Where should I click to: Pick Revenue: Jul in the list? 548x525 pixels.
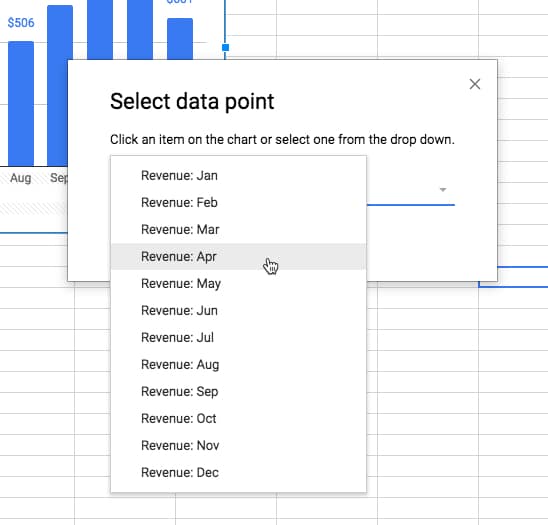238,337
